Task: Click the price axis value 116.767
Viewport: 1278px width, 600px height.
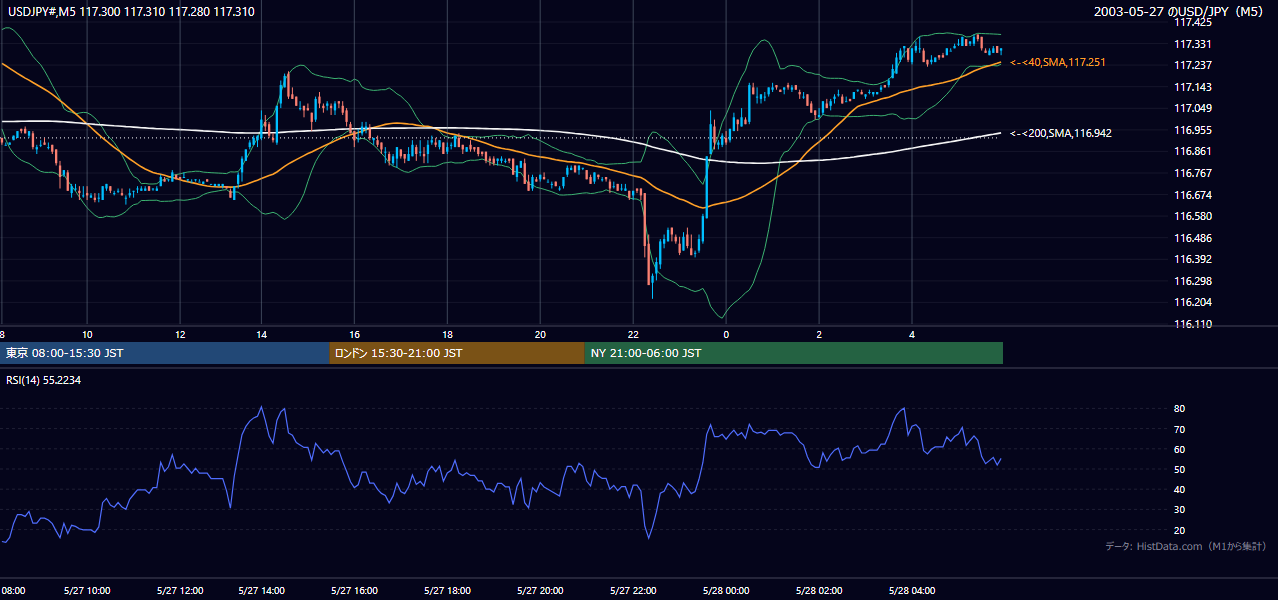Action: click(1194, 173)
